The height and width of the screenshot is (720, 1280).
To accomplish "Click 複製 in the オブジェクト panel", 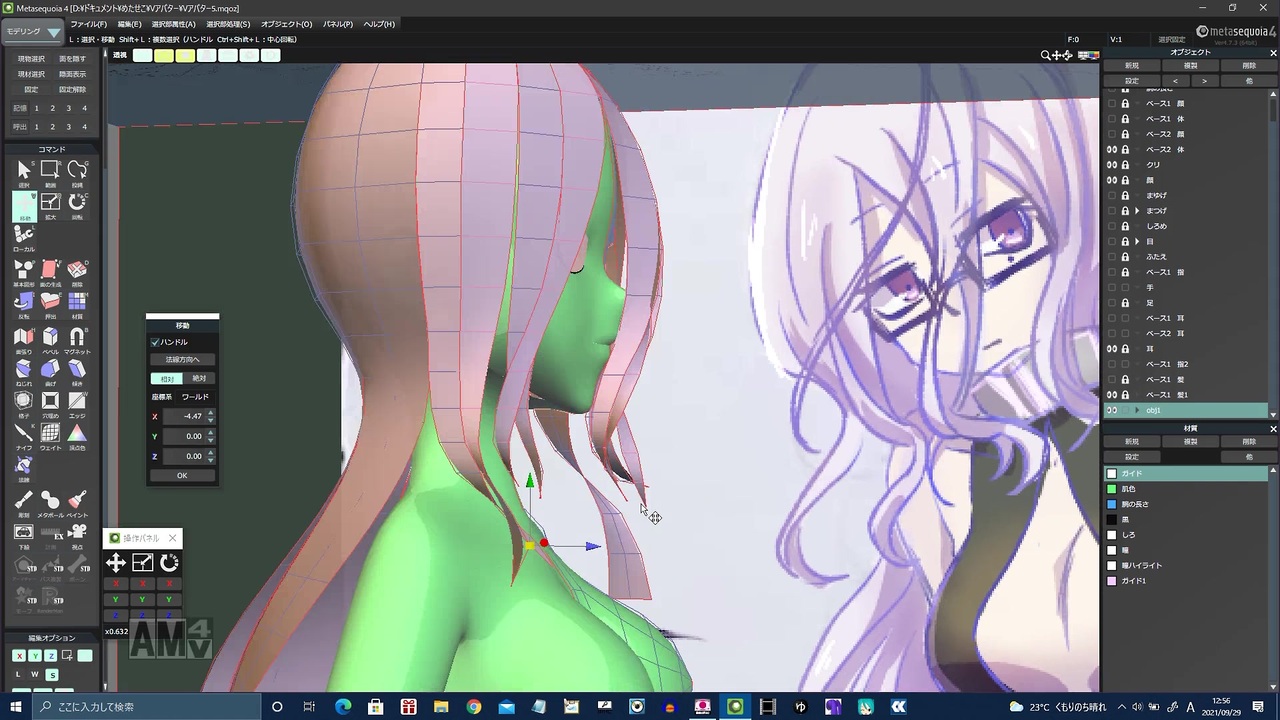I will [x=1190, y=66].
